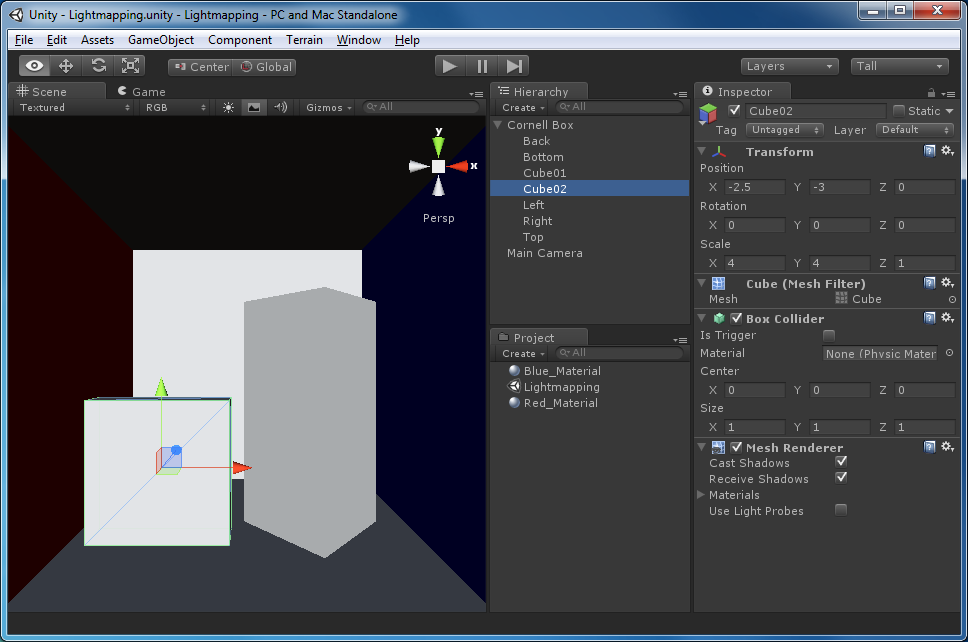The height and width of the screenshot is (642, 968).
Task: Click the physic Material object picker circle
Action: coord(949,353)
